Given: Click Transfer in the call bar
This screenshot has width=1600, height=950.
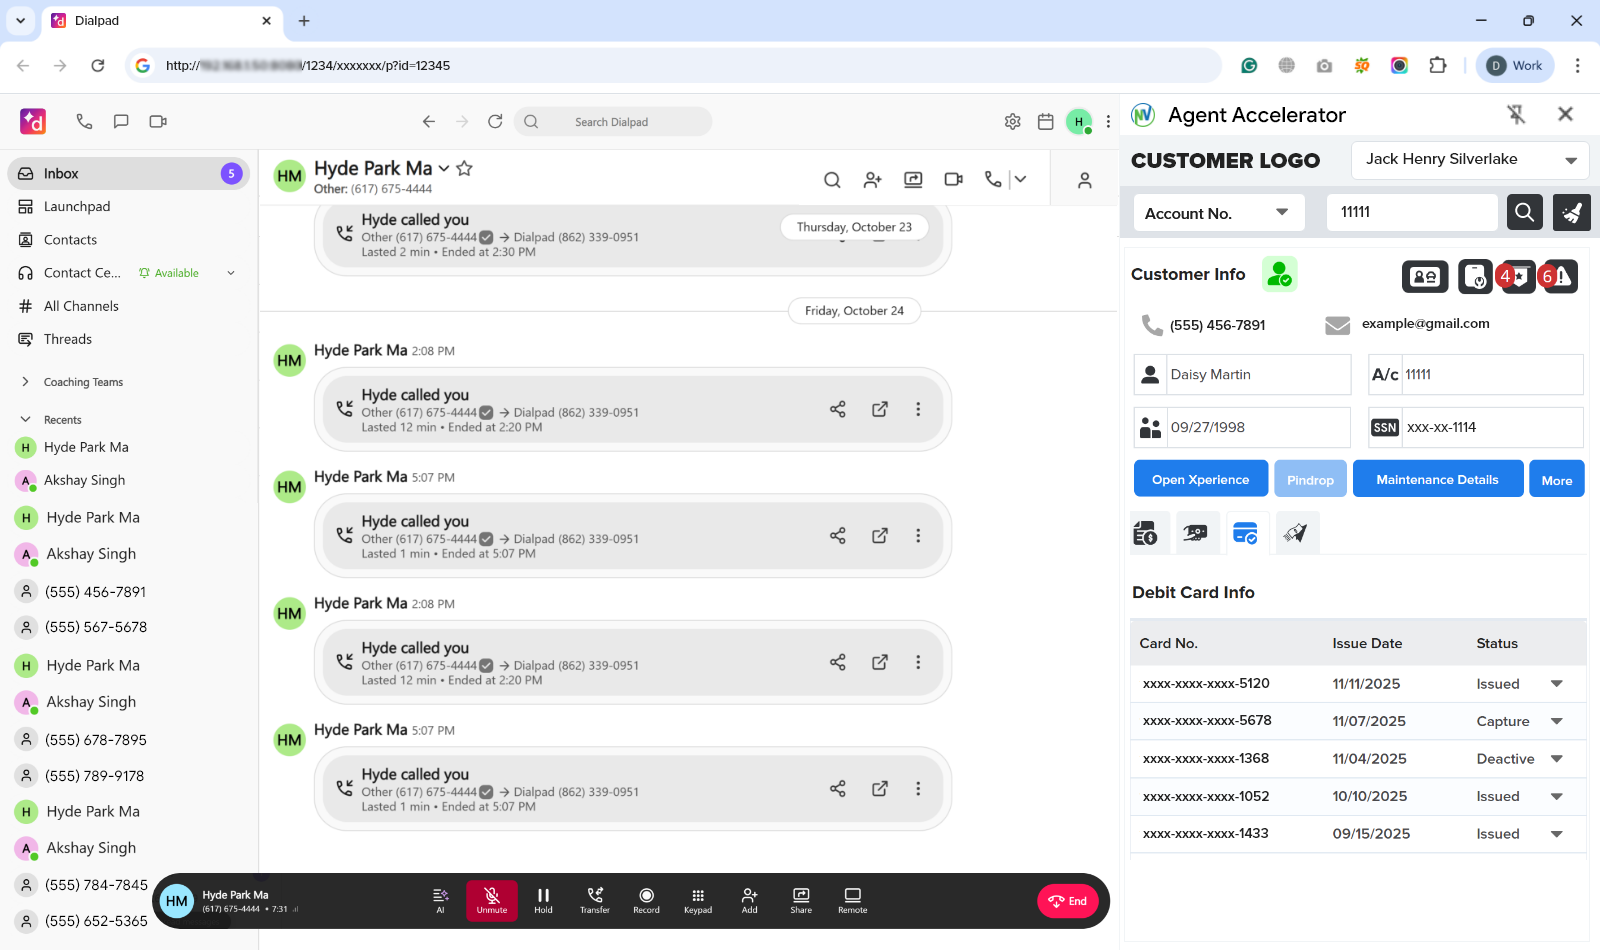Looking at the screenshot, I should coord(595,900).
